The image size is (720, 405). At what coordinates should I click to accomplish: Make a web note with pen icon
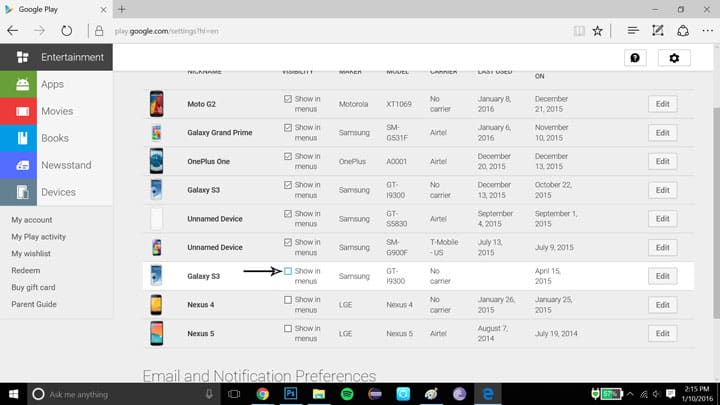[658, 31]
